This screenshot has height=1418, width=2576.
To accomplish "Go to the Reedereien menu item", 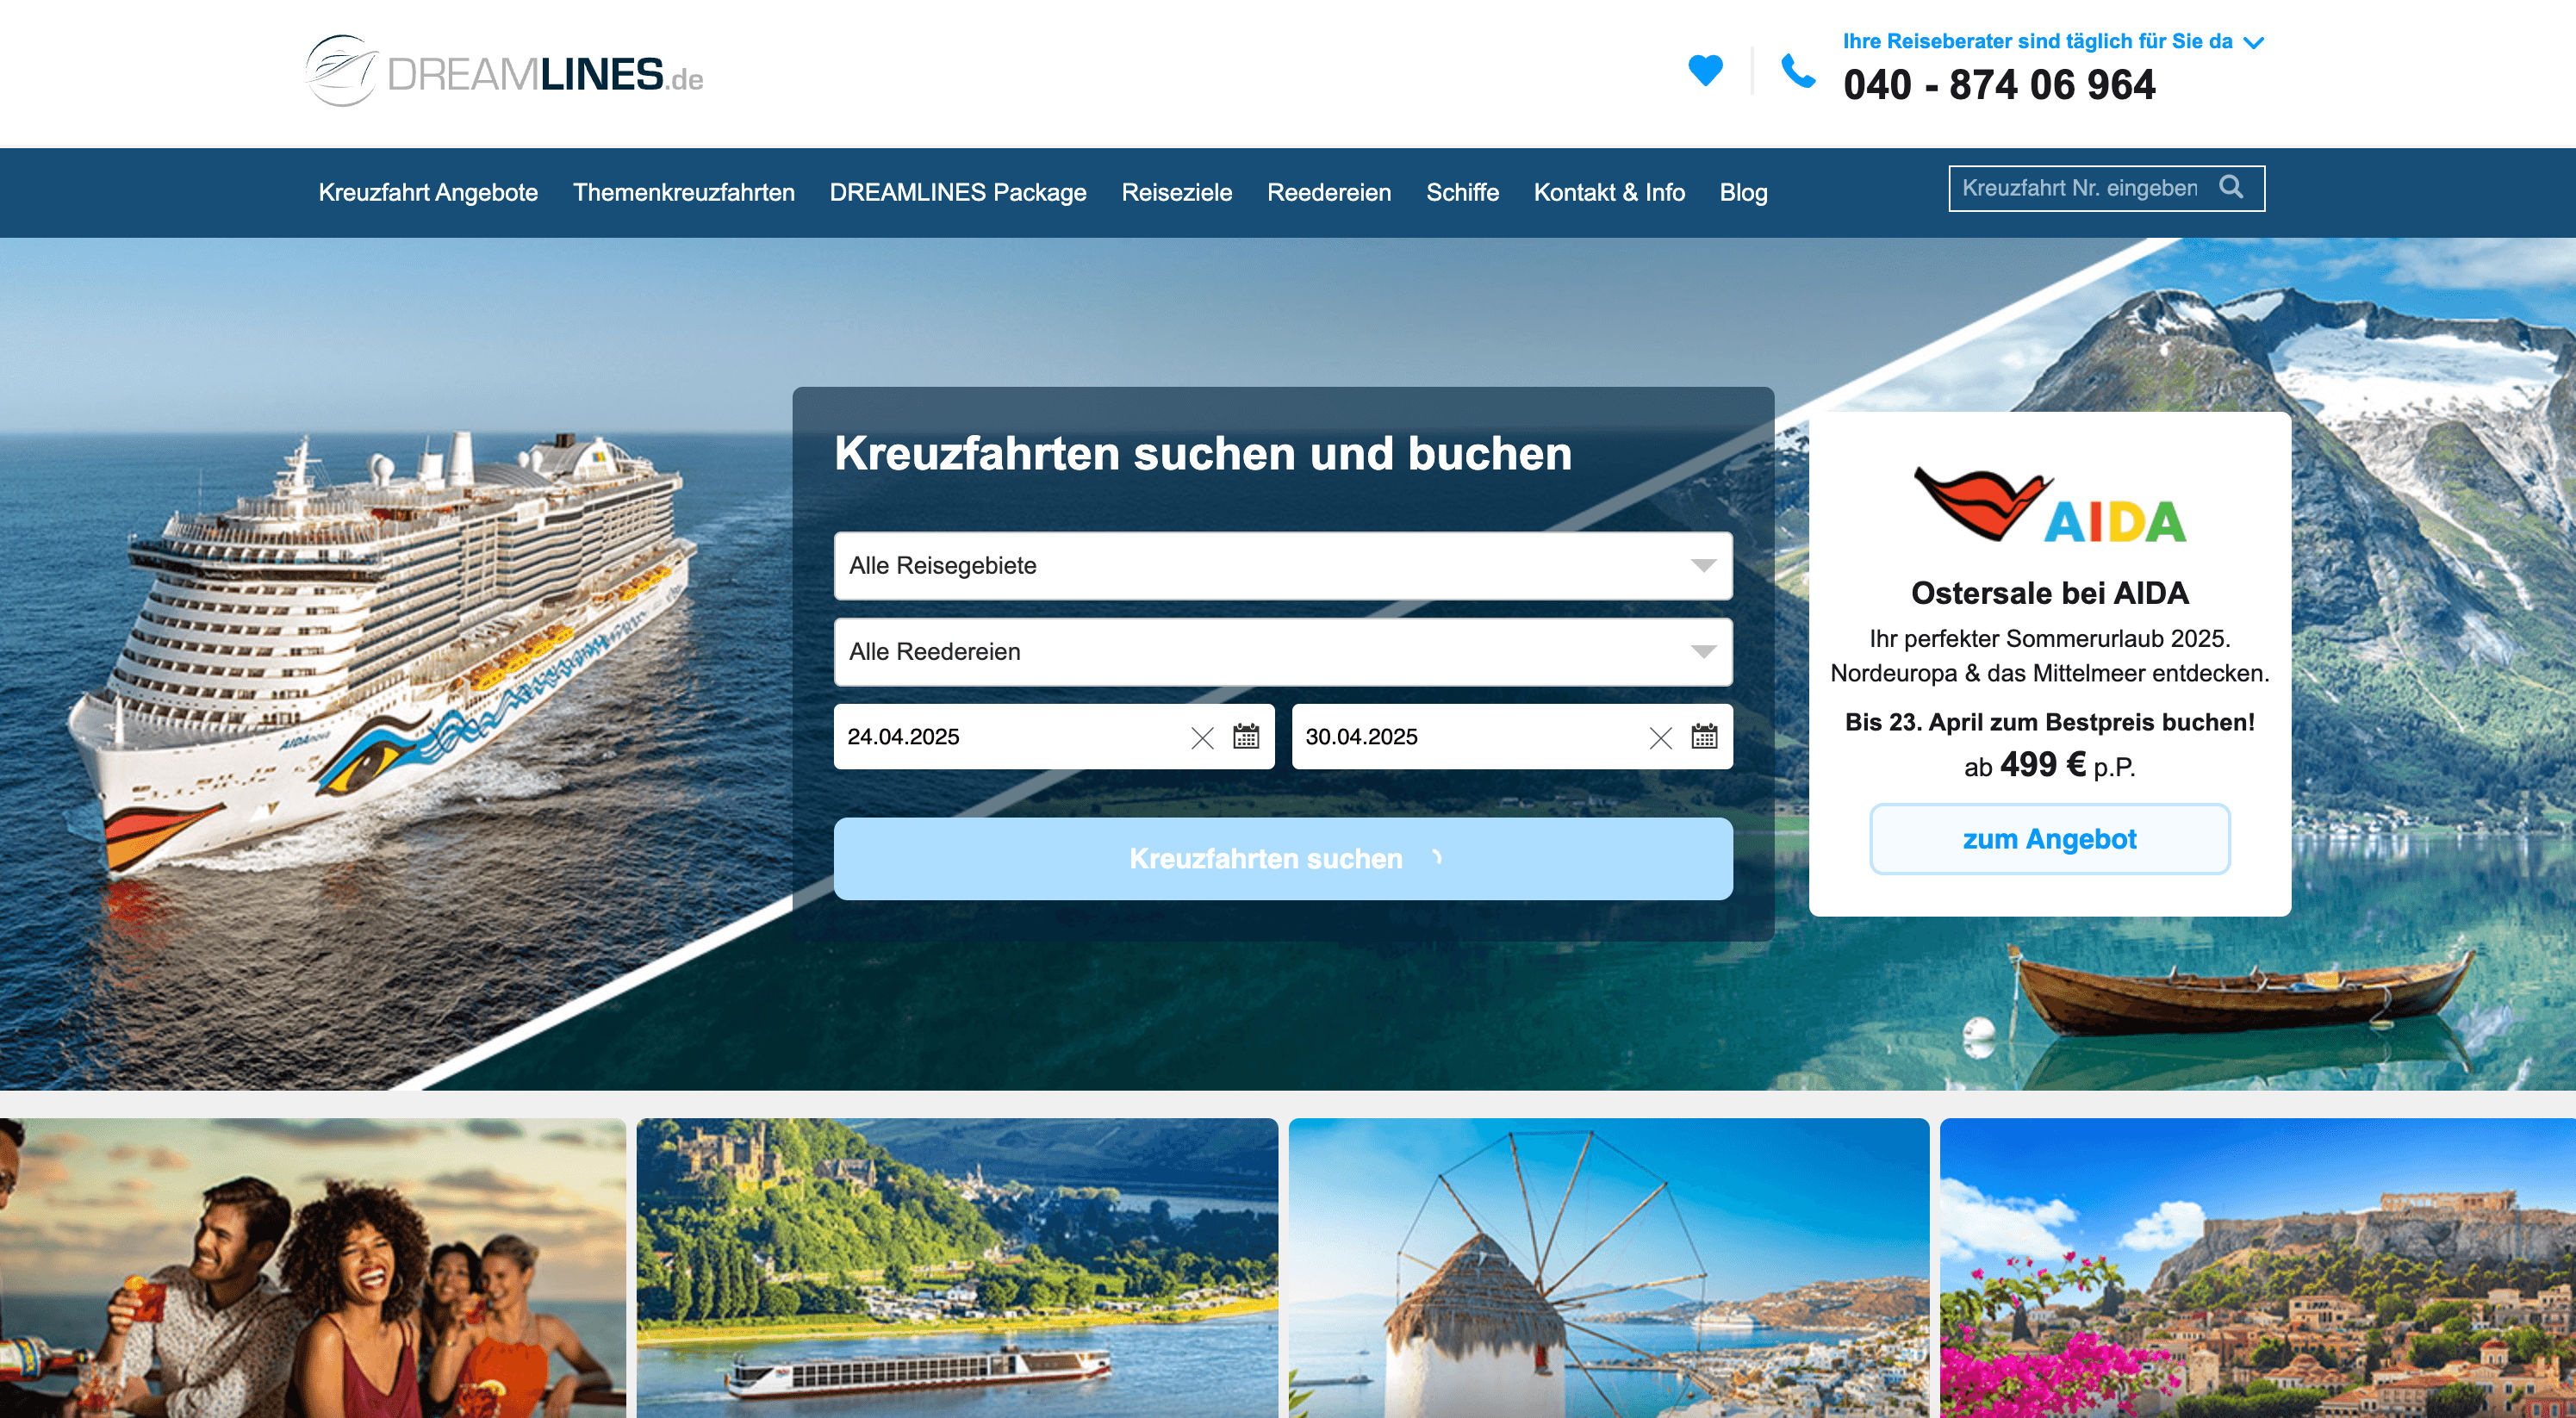I will pyautogui.click(x=1329, y=192).
